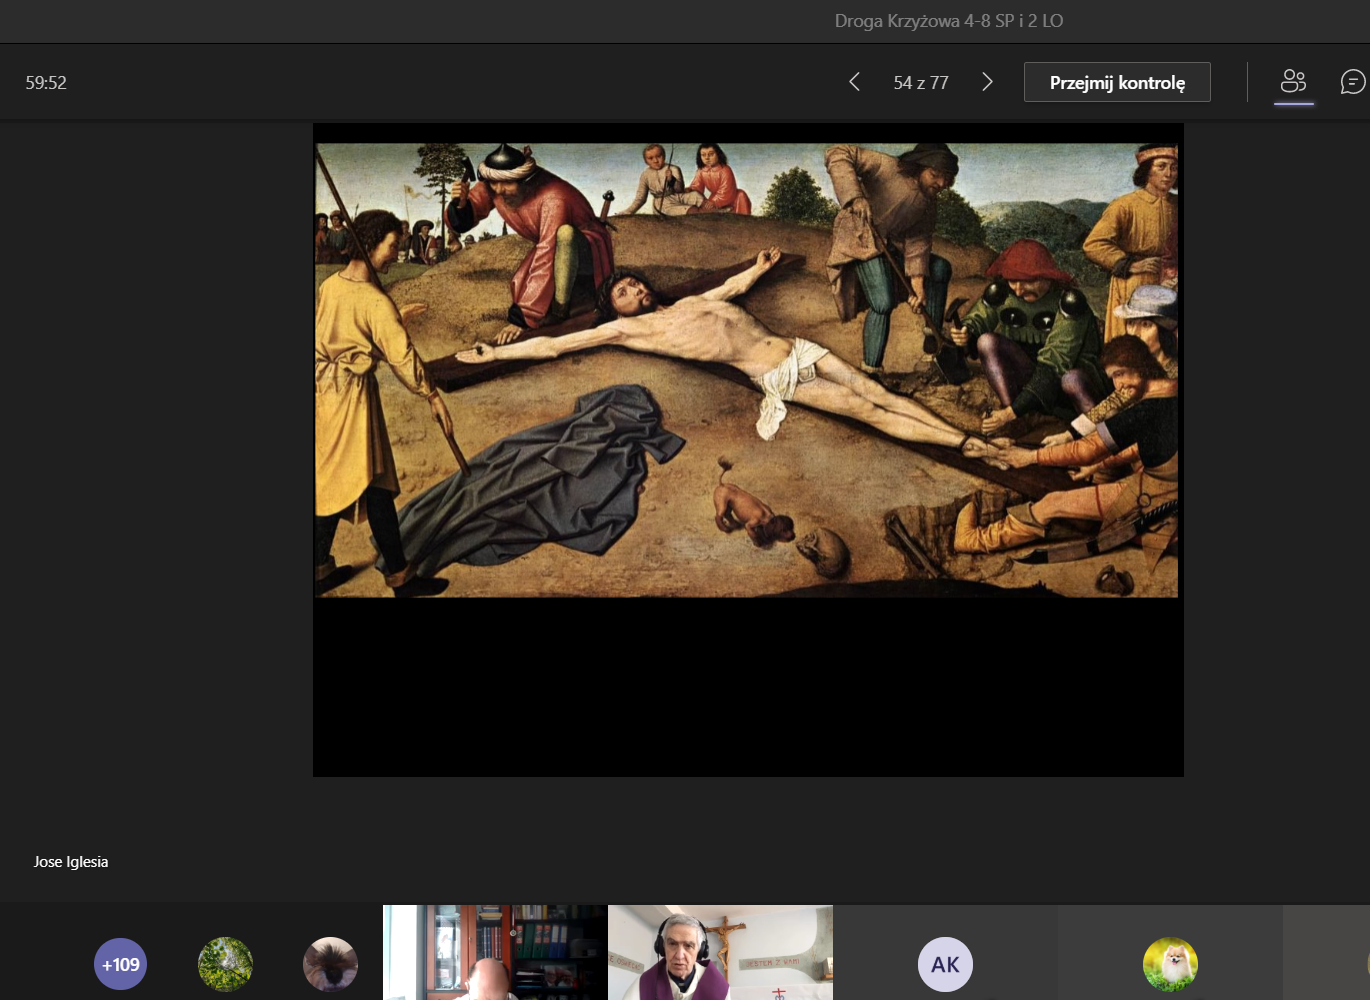Select the green foliage avatar participant
The width and height of the screenshot is (1370, 1000).
[225, 964]
